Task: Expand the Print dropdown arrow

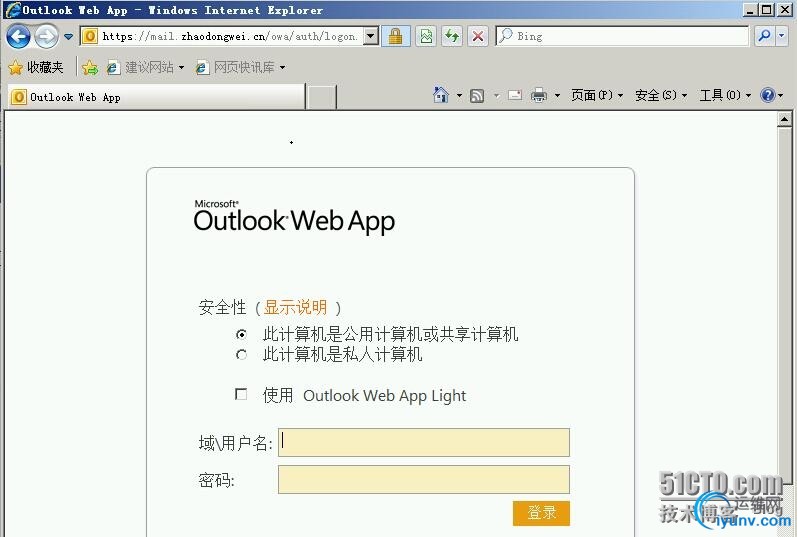Action: point(557,96)
